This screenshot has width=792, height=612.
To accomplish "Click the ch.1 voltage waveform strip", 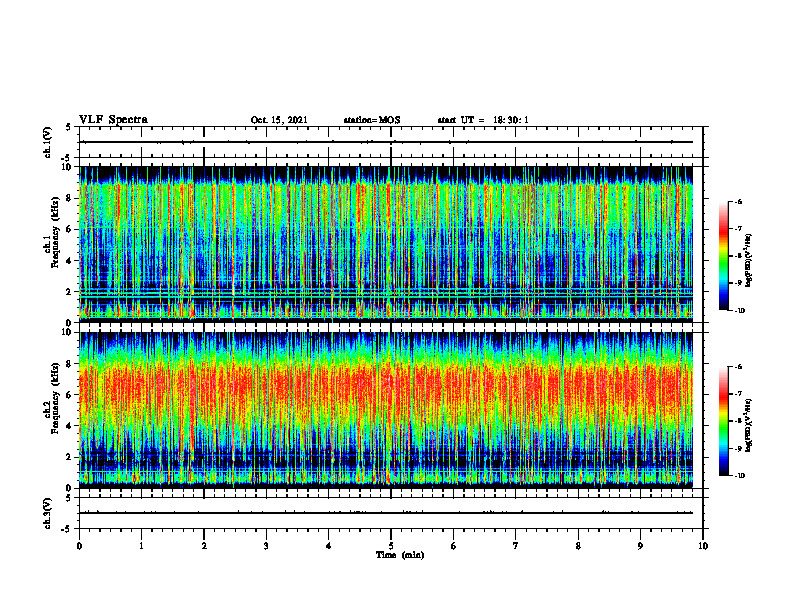I will click(x=391, y=142).
